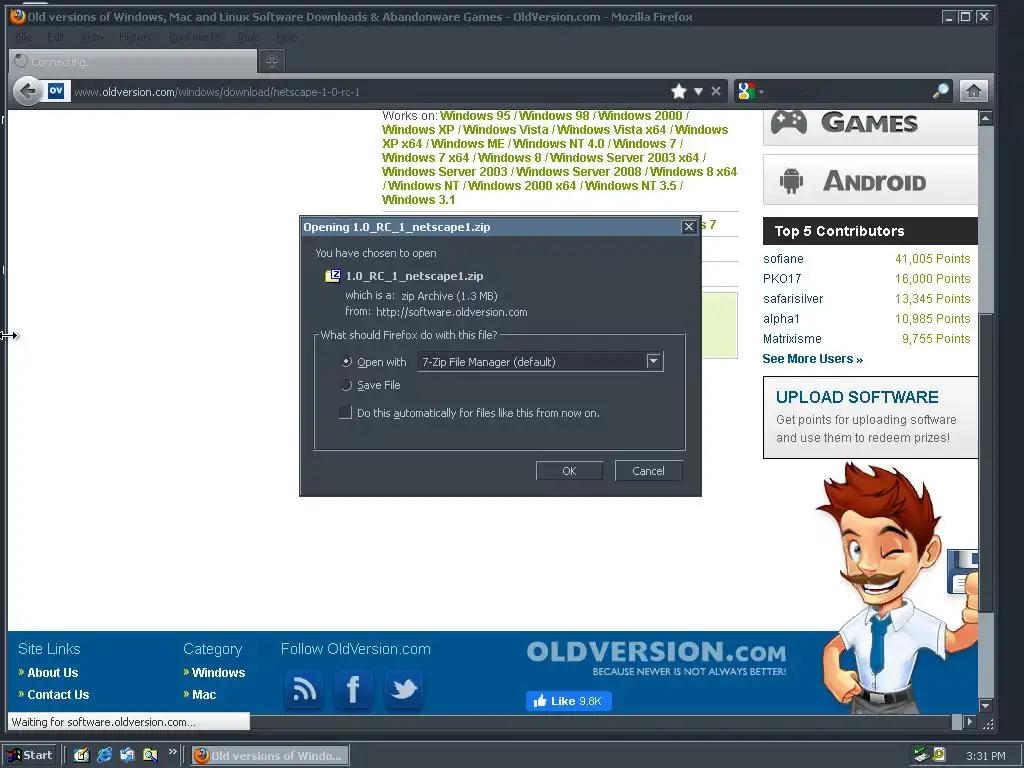1024x768 pixels.
Task: Open the 7-Zip File Manager dropdown
Action: click(x=540, y=362)
